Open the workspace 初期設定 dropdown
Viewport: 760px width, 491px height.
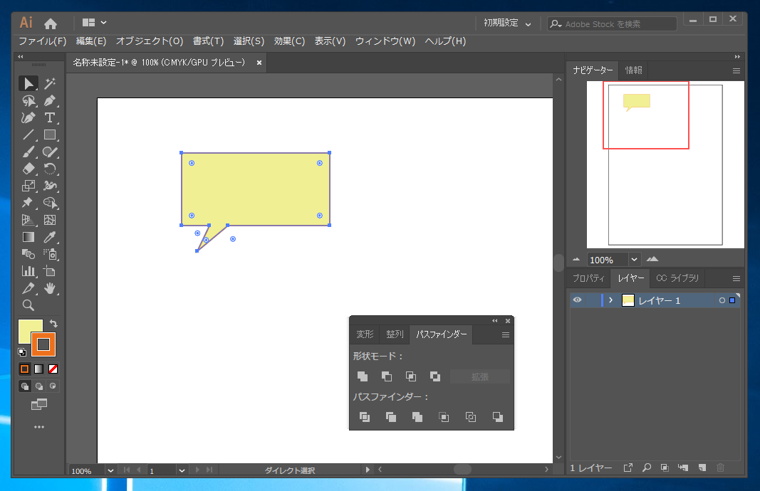point(507,23)
